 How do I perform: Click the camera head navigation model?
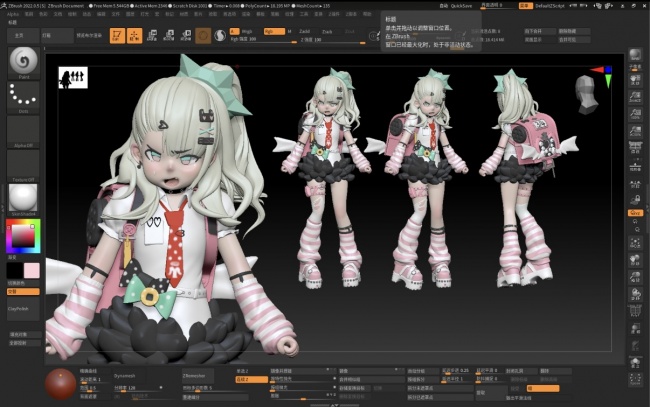pos(586,94)
